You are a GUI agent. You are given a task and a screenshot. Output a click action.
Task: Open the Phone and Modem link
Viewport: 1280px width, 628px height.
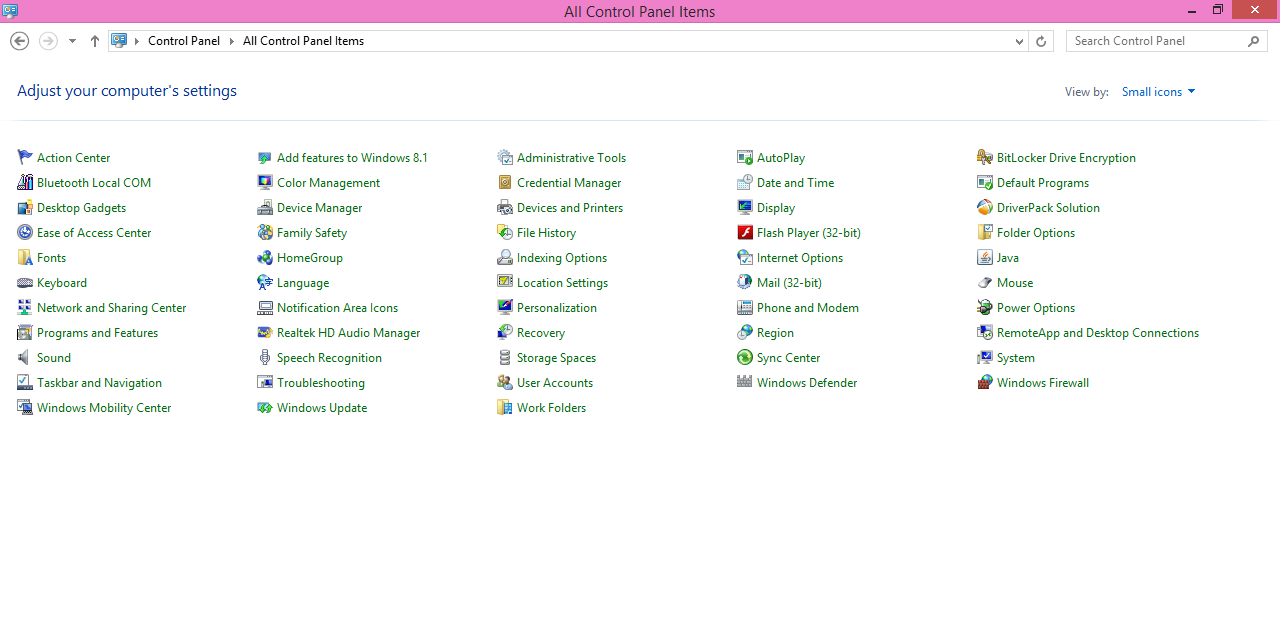coord(808,308)
